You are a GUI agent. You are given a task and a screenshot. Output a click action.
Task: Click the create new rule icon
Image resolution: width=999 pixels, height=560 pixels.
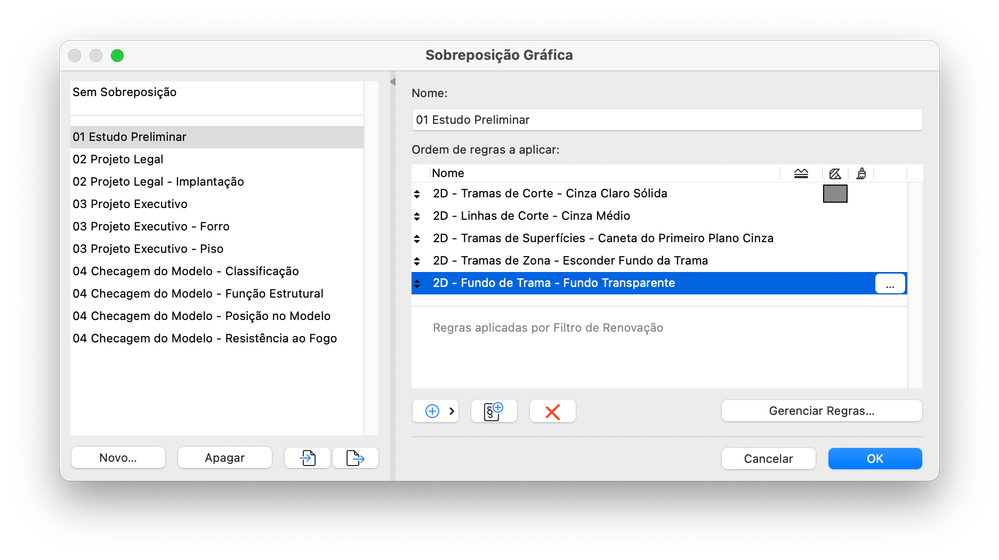[493, 411]
